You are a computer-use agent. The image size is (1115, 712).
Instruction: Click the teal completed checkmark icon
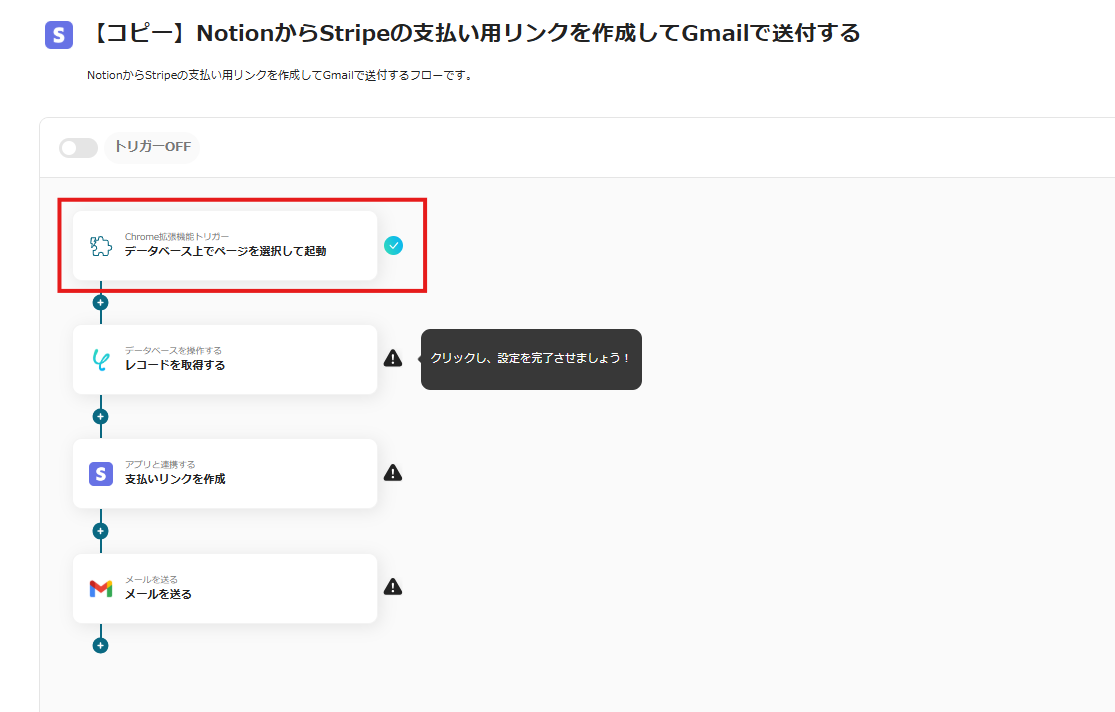pyautogui.click(x=393, y=245)
